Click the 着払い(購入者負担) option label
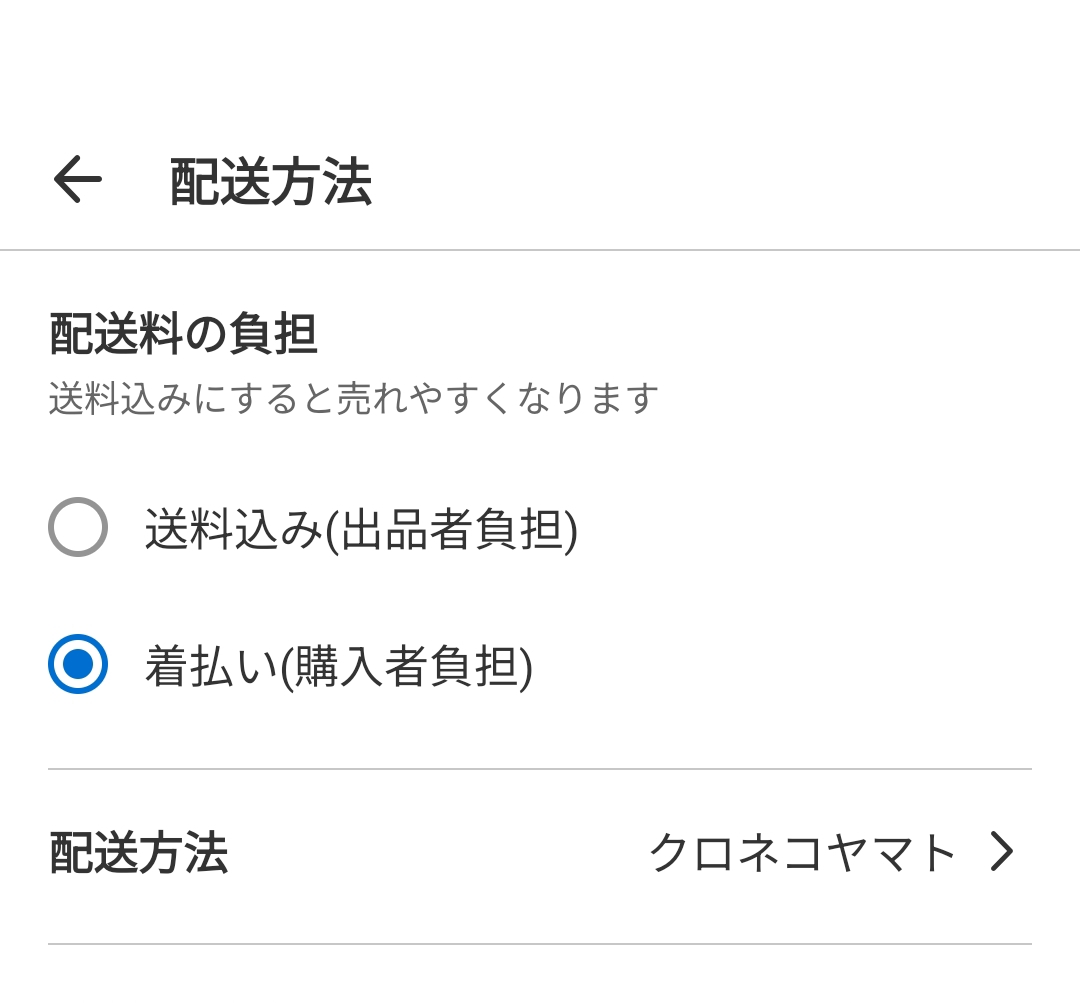1080x1003 pixels. (x=338, y=666)
